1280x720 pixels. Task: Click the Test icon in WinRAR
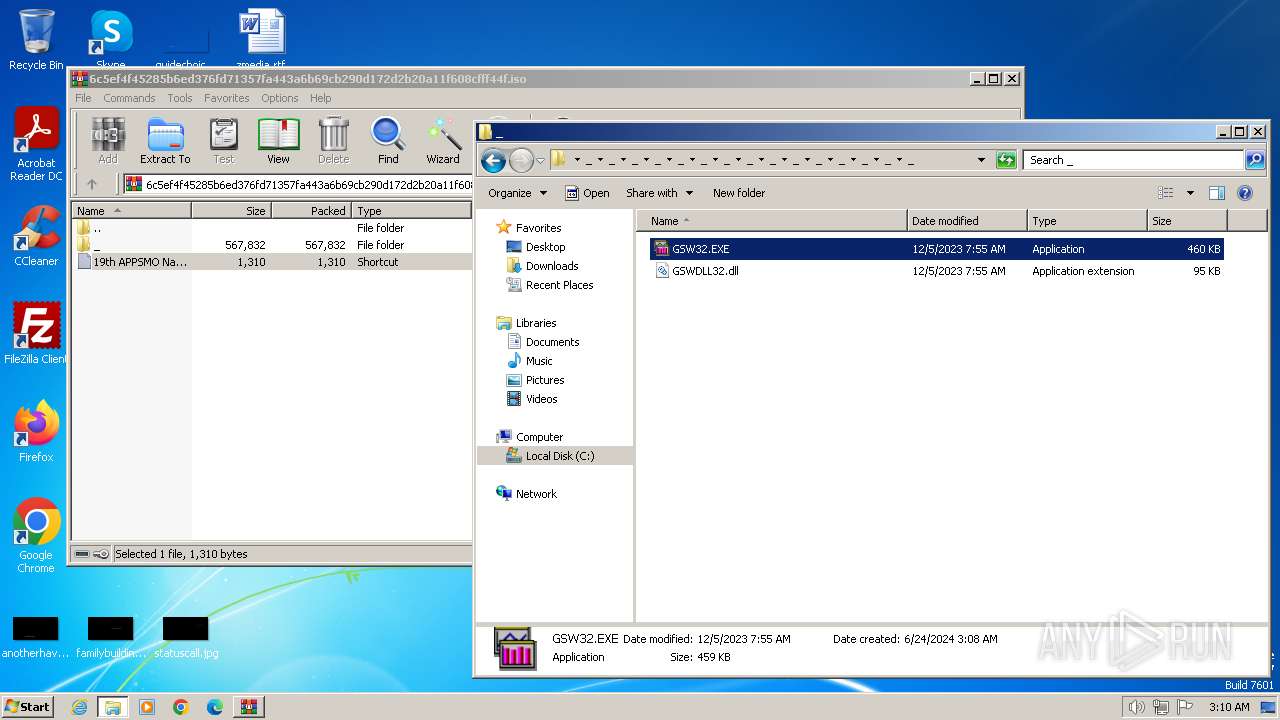click(224, 140)
